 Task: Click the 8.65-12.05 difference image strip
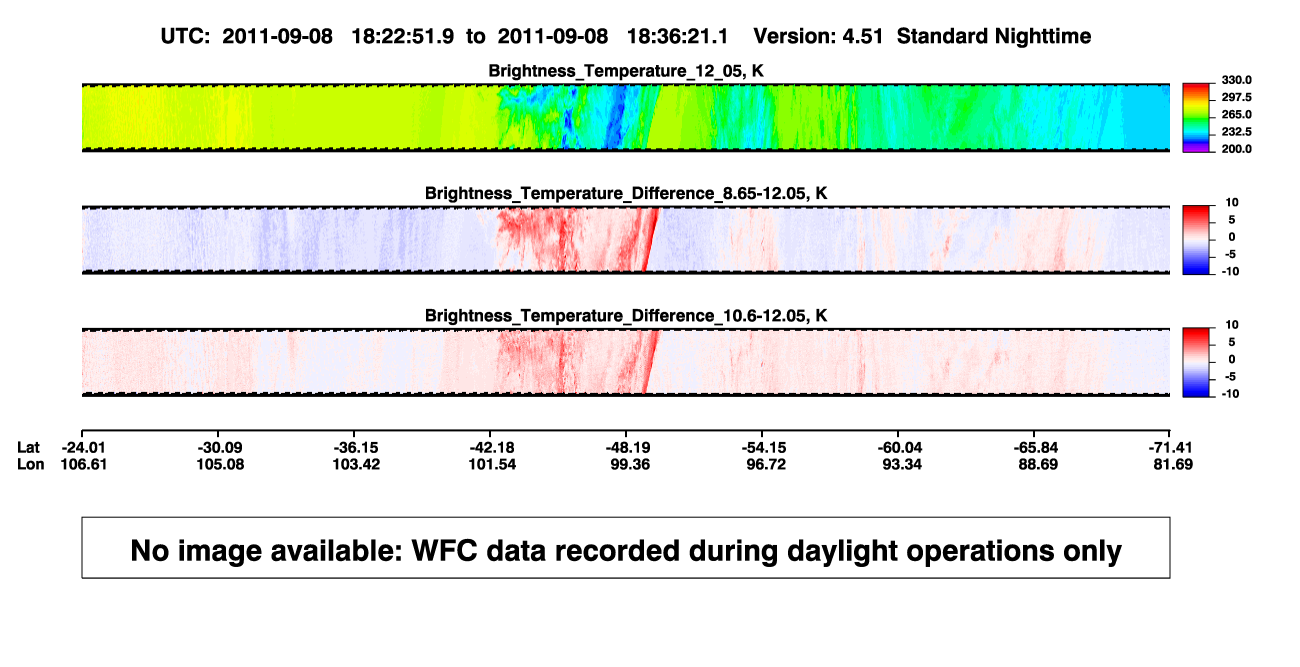click(x=626, y=240)
